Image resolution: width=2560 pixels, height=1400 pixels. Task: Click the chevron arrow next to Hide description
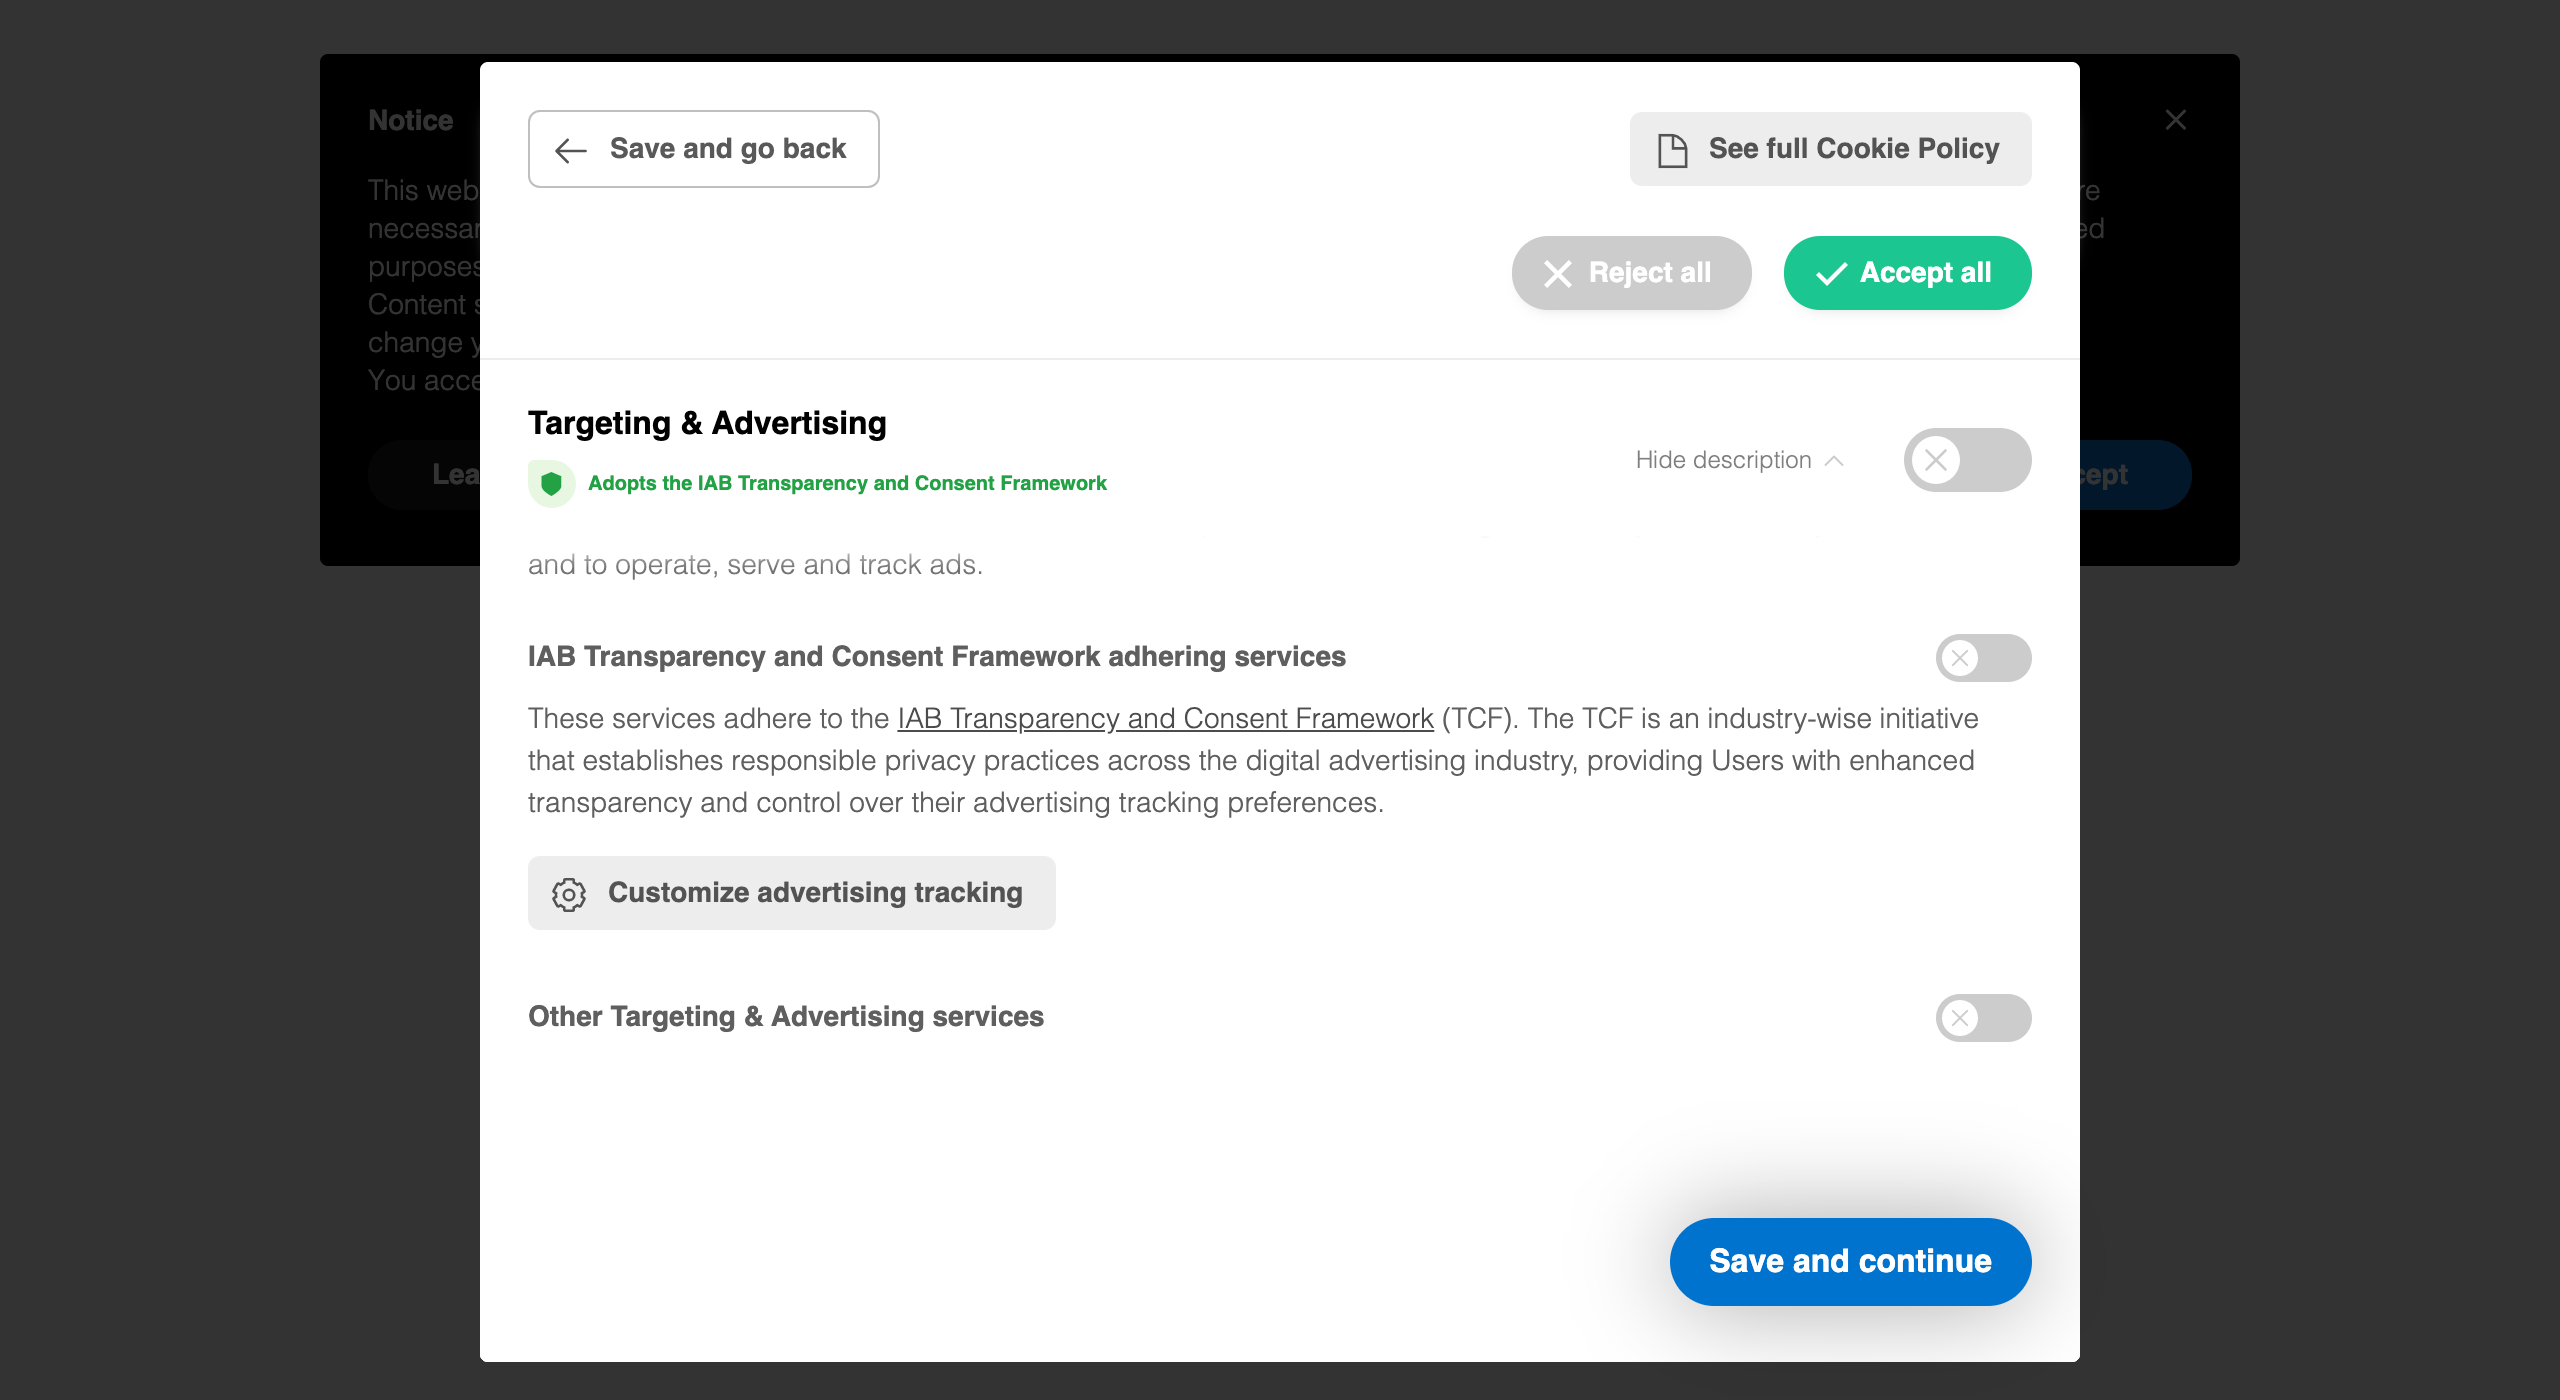click(x=1834, y=461)
